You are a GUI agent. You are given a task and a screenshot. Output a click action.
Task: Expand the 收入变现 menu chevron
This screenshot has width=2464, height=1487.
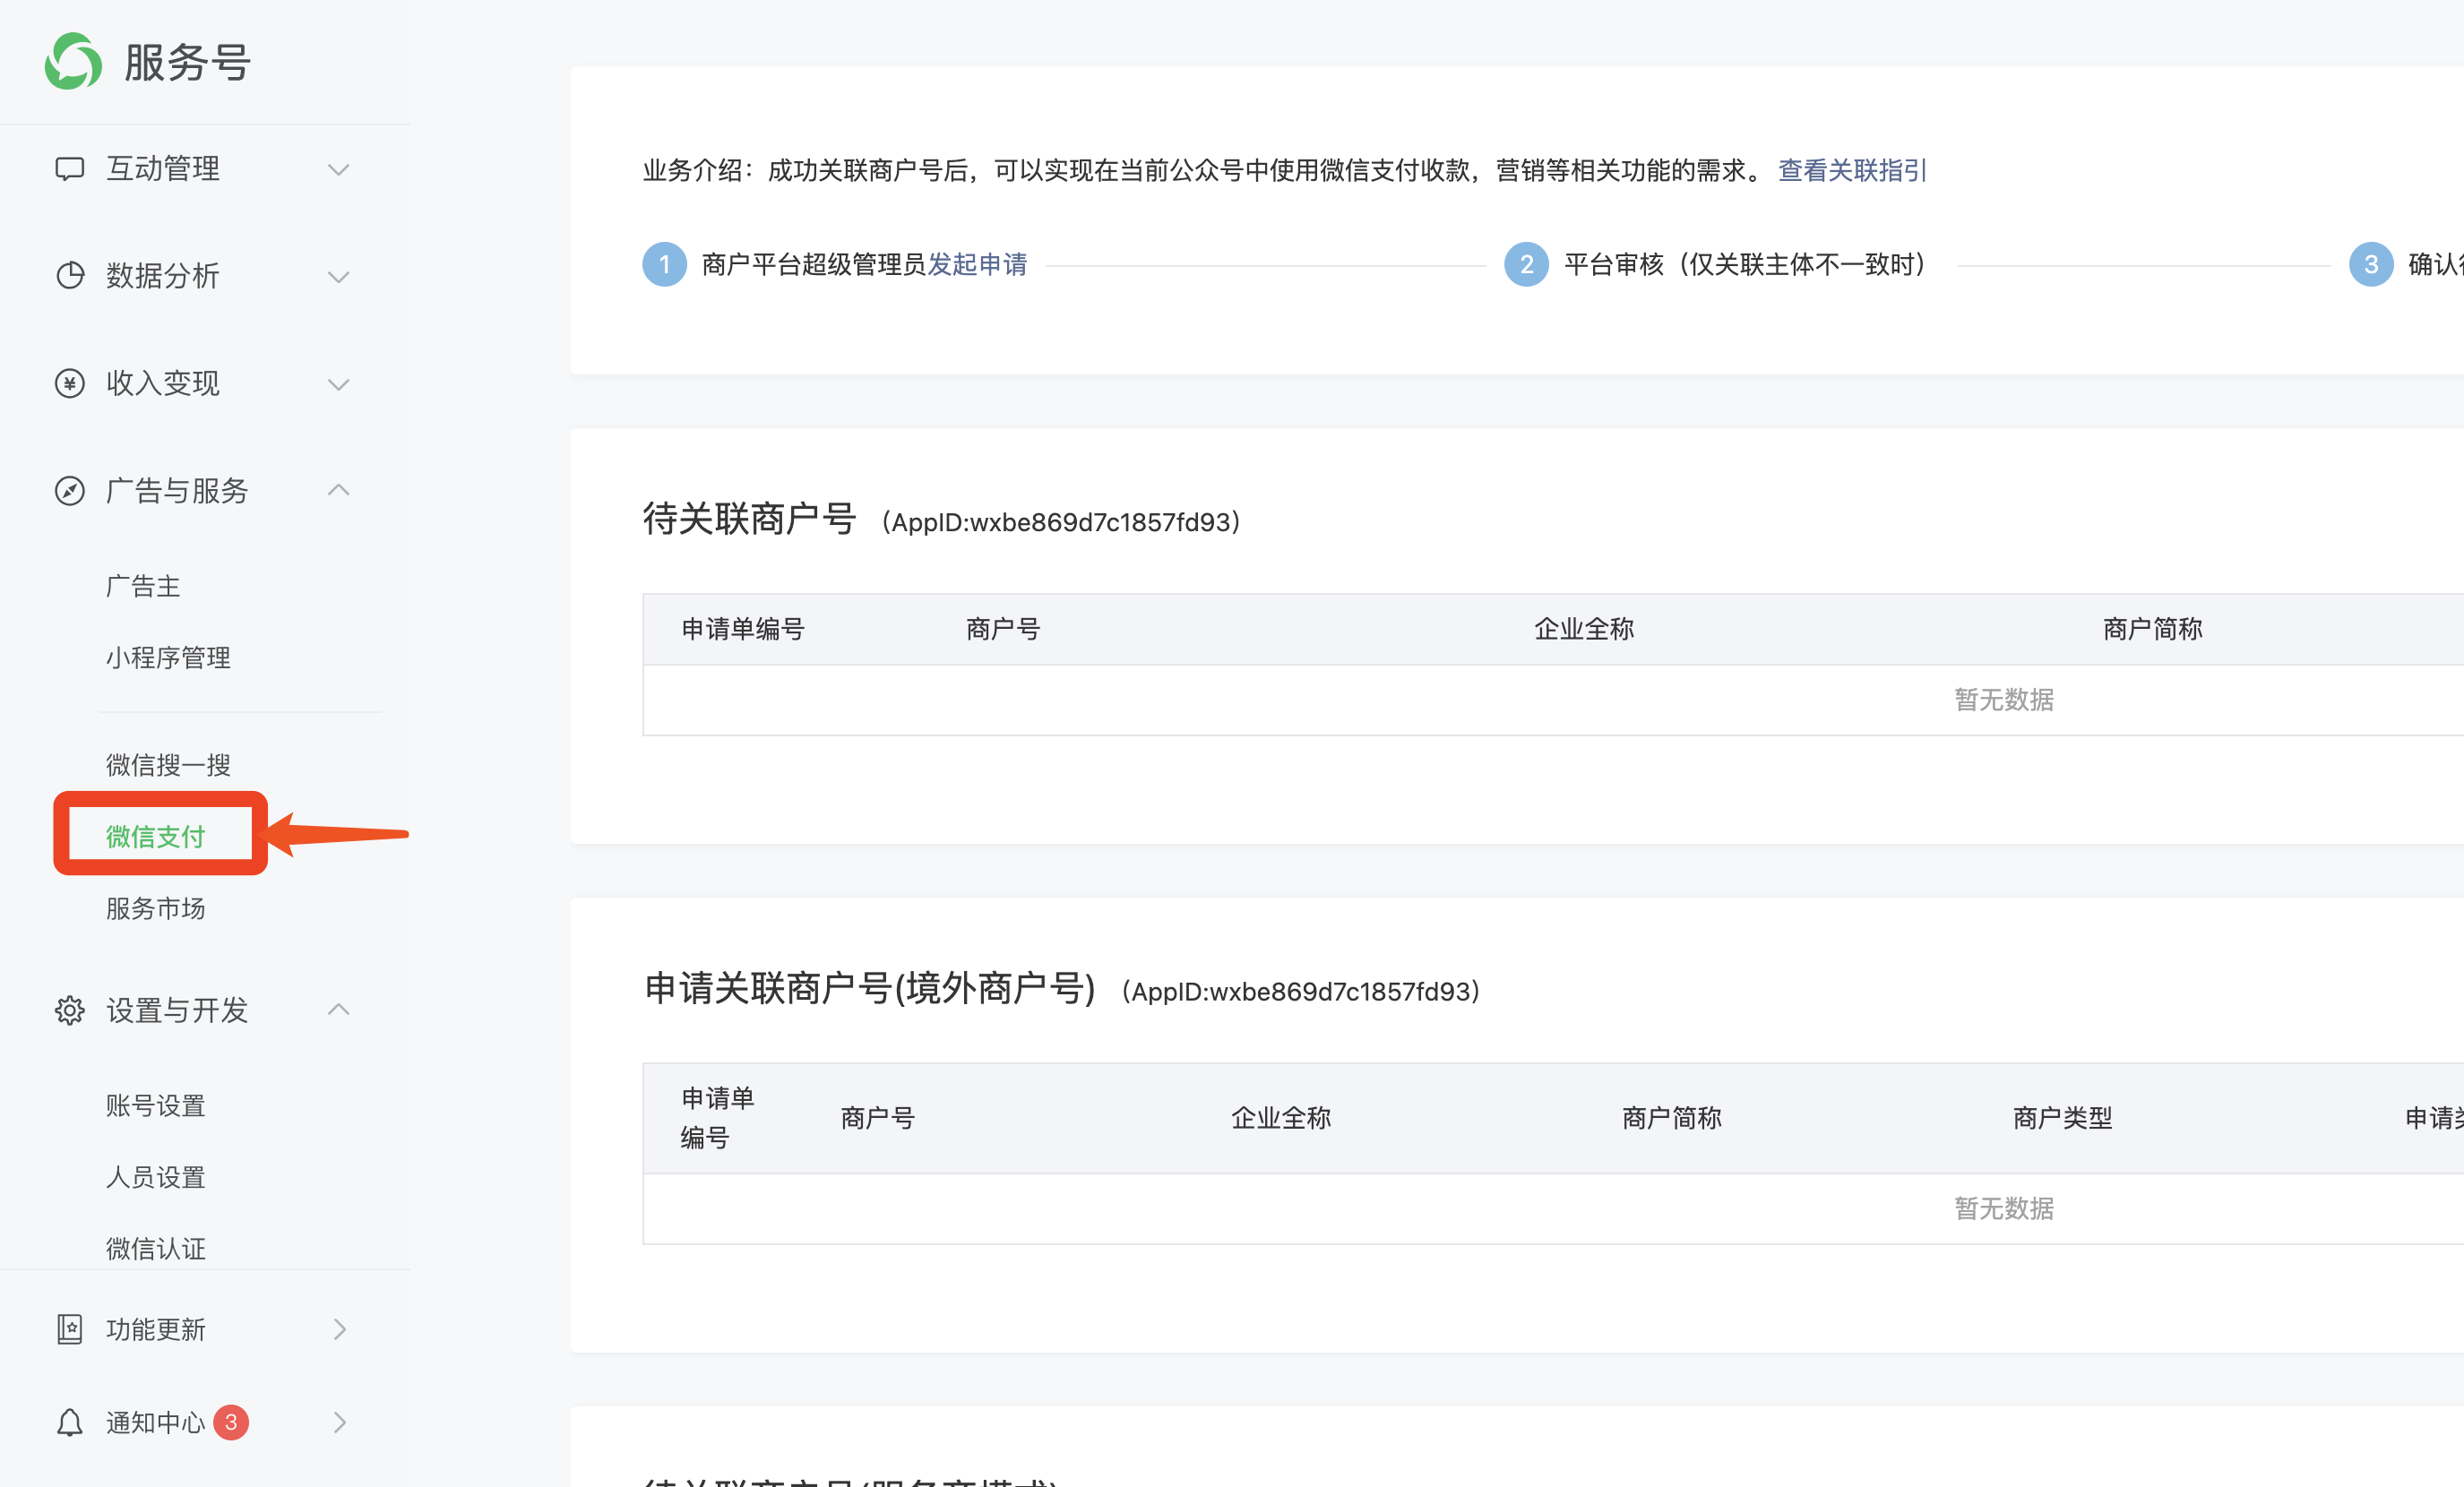point(339,384)
